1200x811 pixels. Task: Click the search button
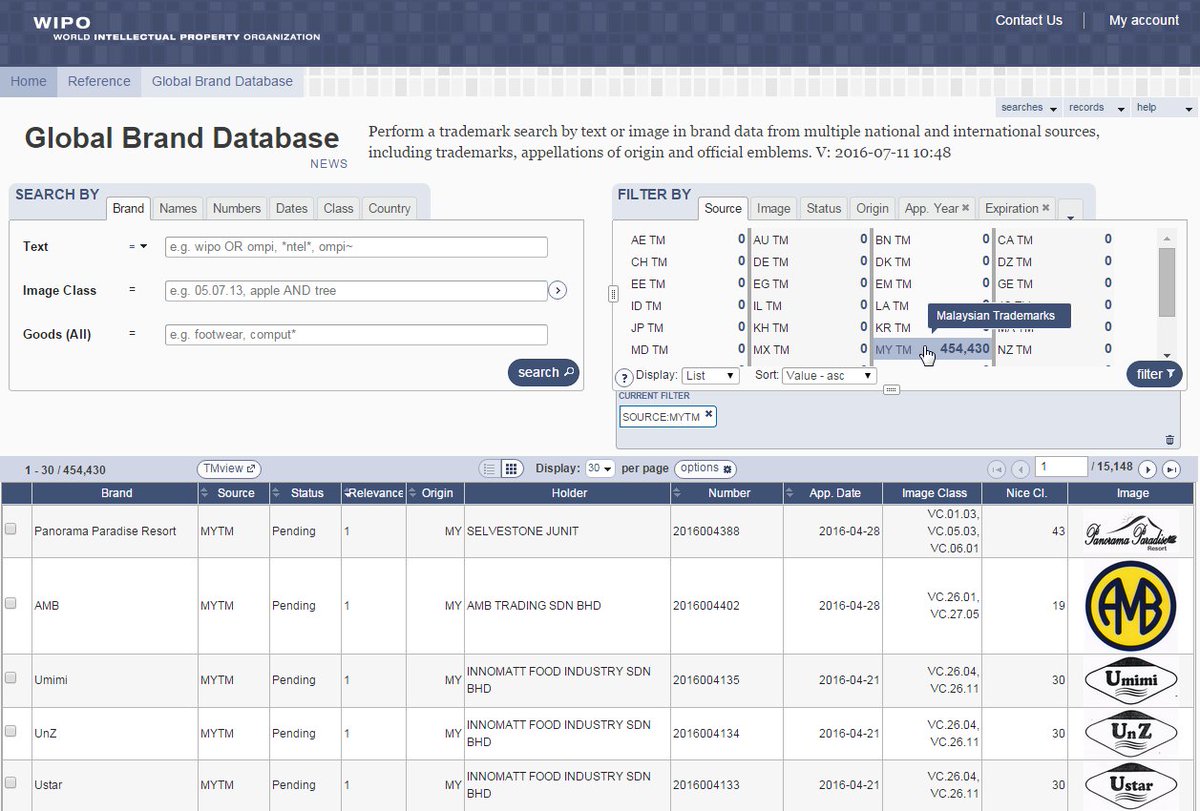click(544, 372)
